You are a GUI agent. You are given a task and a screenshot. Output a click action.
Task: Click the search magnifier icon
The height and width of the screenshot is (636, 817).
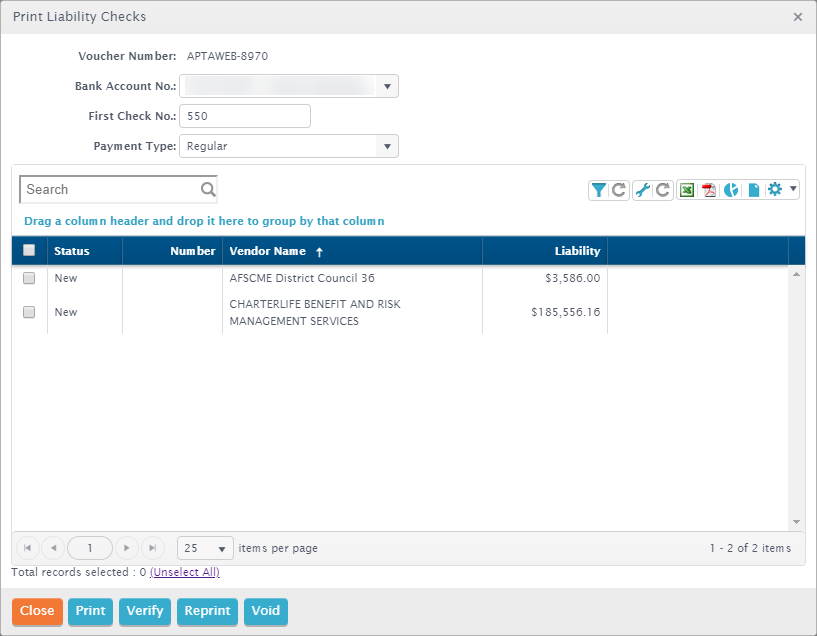click(208, 189)
